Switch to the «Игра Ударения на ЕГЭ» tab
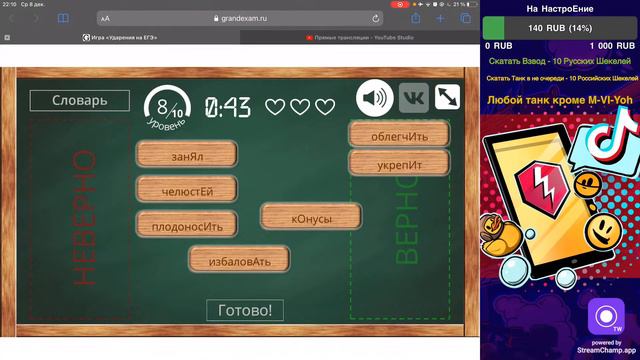Image resolution: width=640 pixels, height=360 pixels. (x=120, y=38)
